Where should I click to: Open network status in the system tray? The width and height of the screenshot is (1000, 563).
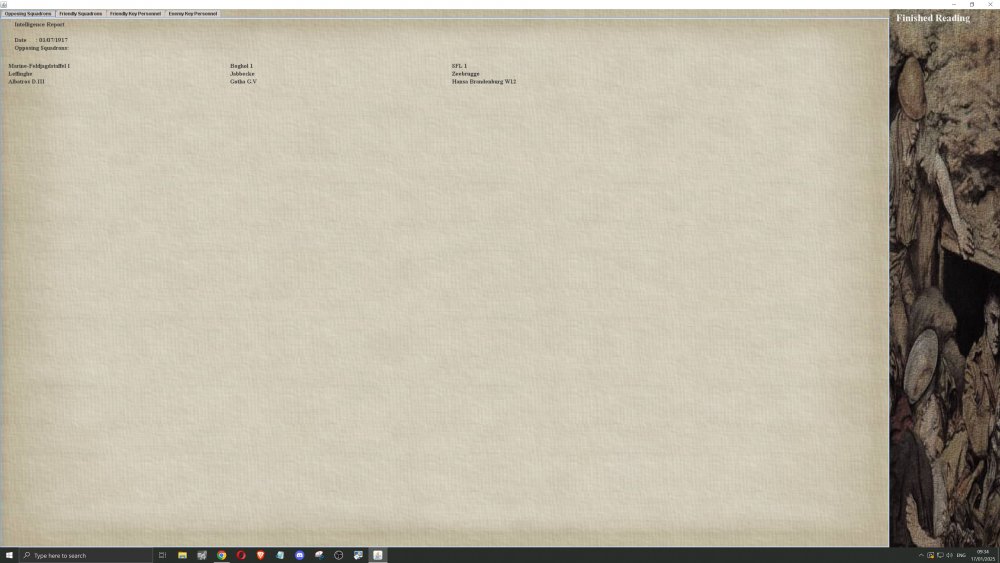click(x=940, y=555)
